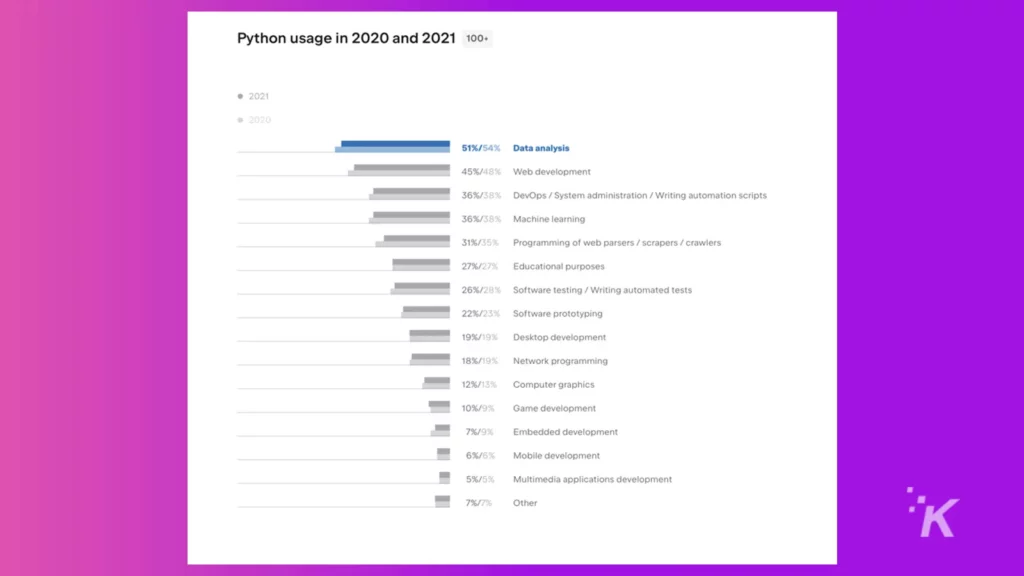Screen dimensions: 1024x576
Task: Click the 7%/9% value
Action: (479, 432)
